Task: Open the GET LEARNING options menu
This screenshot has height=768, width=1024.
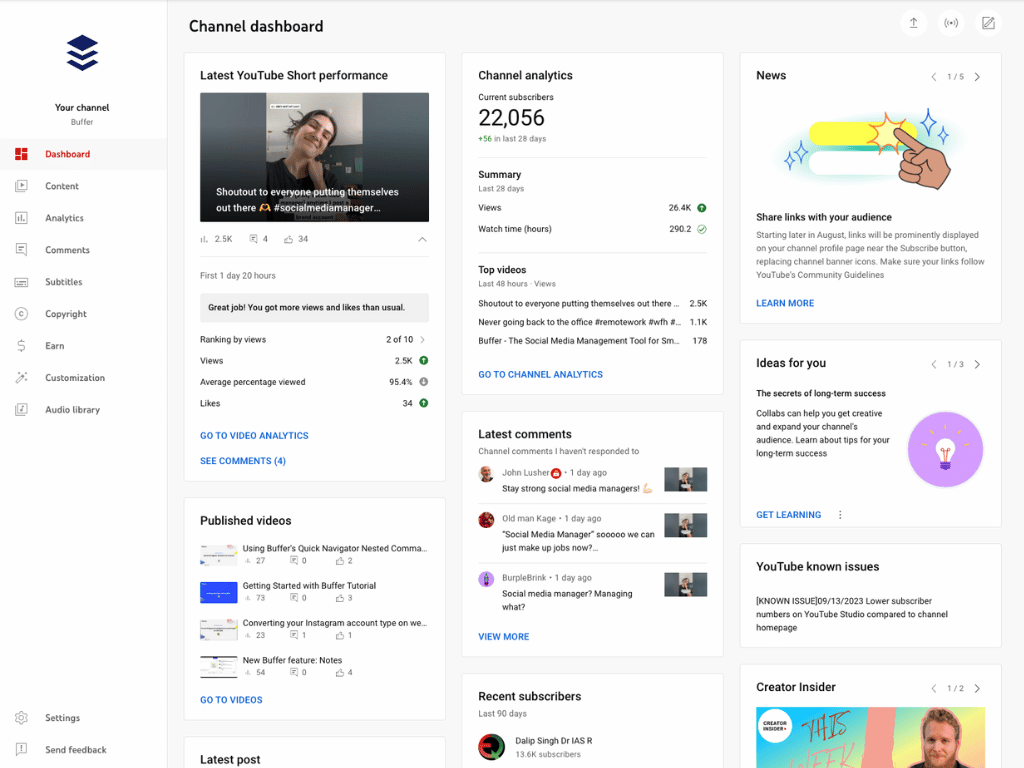Action: [x=839, y=514]
